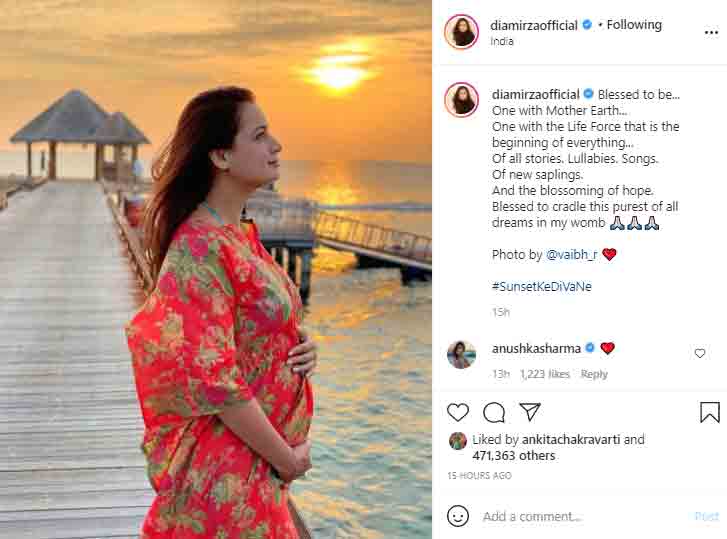
Task: Save post with bookmark icon
Action: [x=710, y=412]
